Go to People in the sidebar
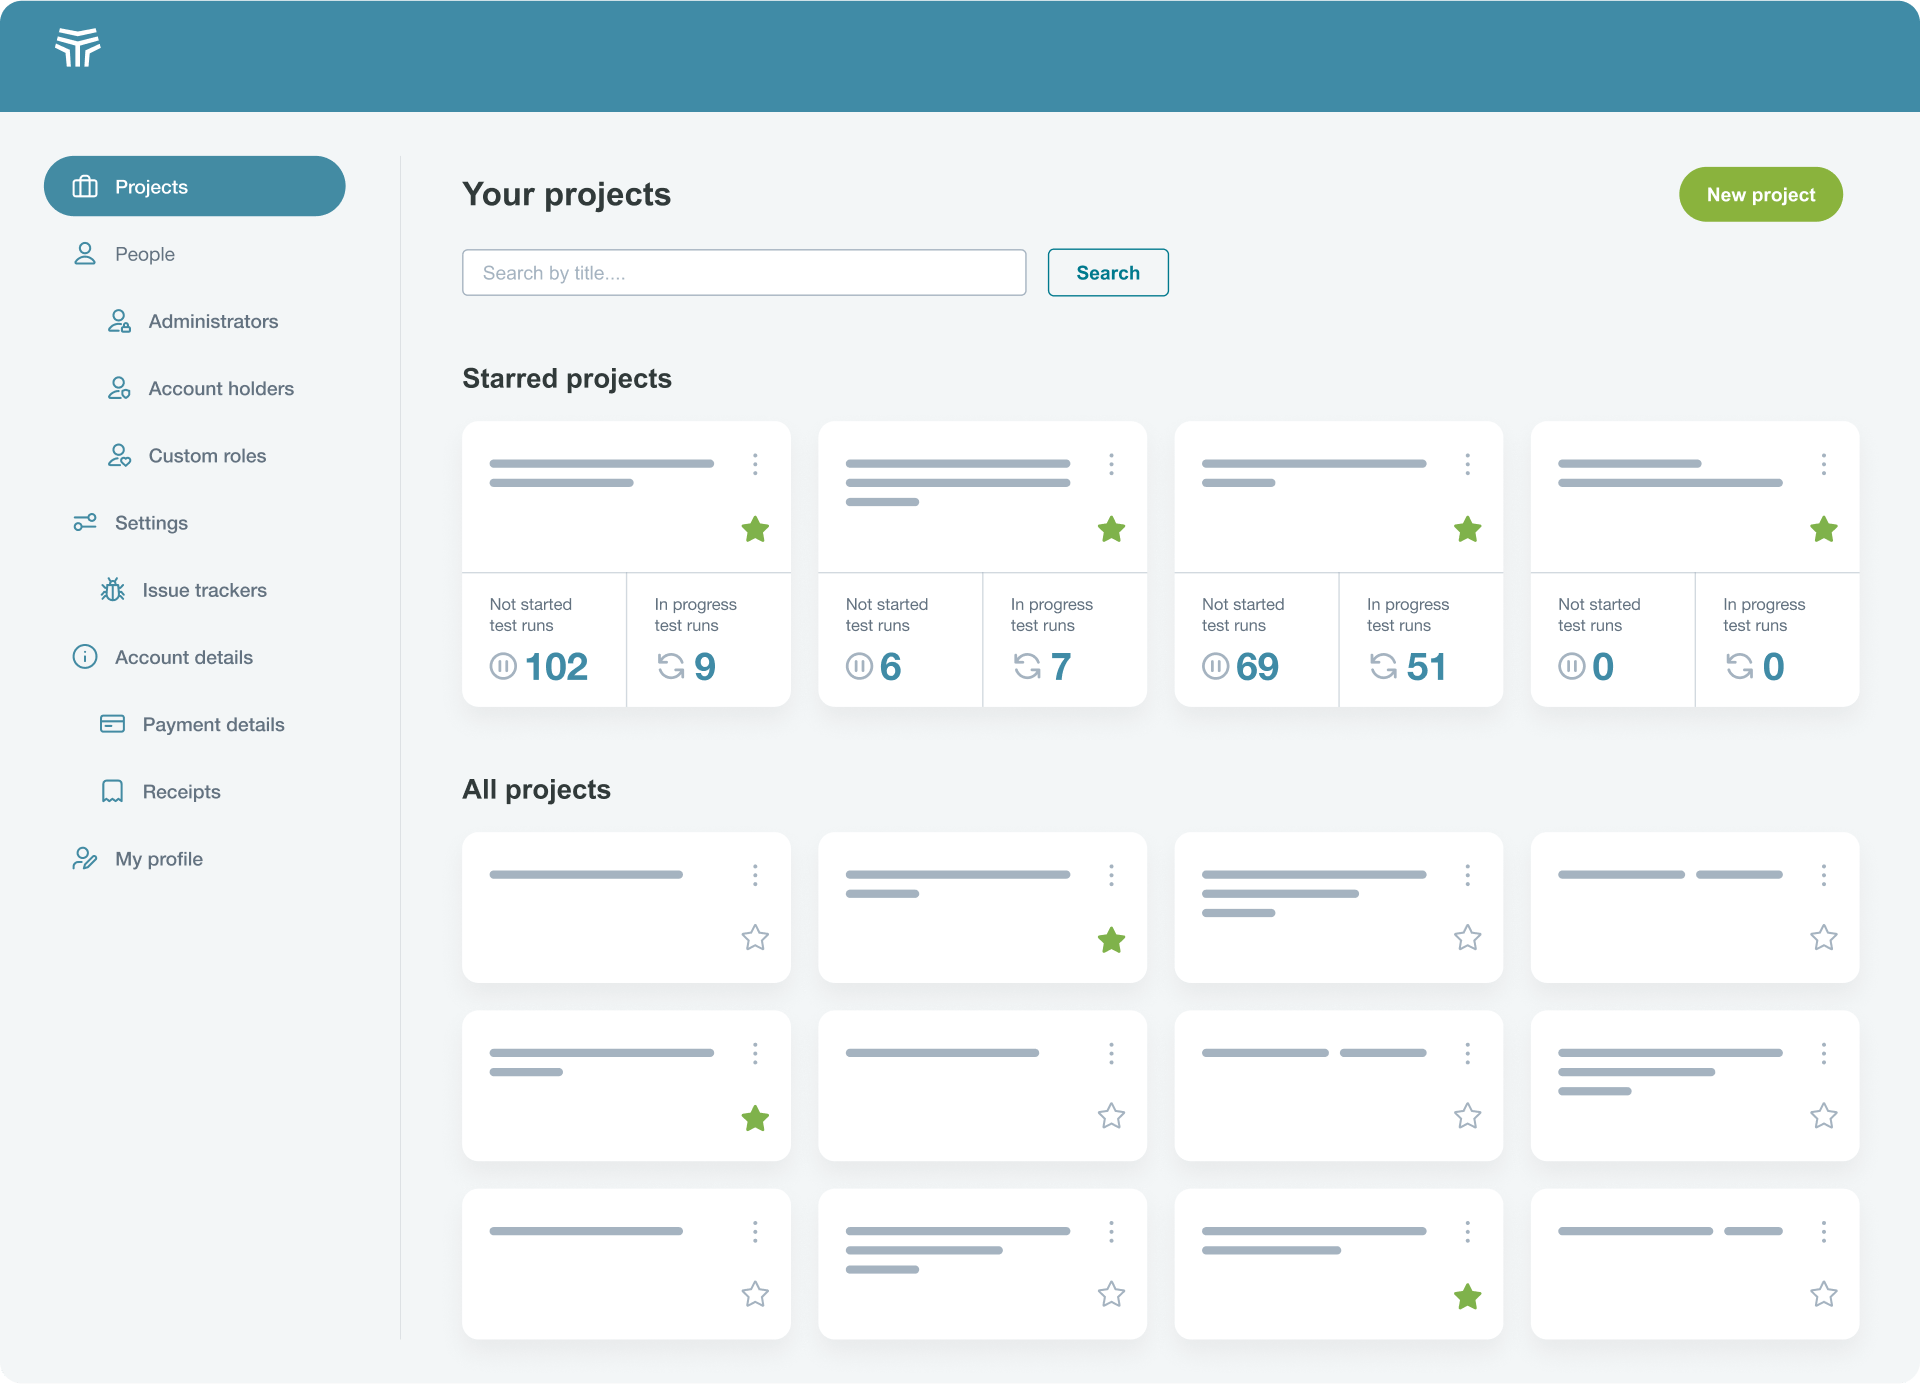Image resolution: width=1920 pixels, height=1384 pixels. click(x=144, y=254)
